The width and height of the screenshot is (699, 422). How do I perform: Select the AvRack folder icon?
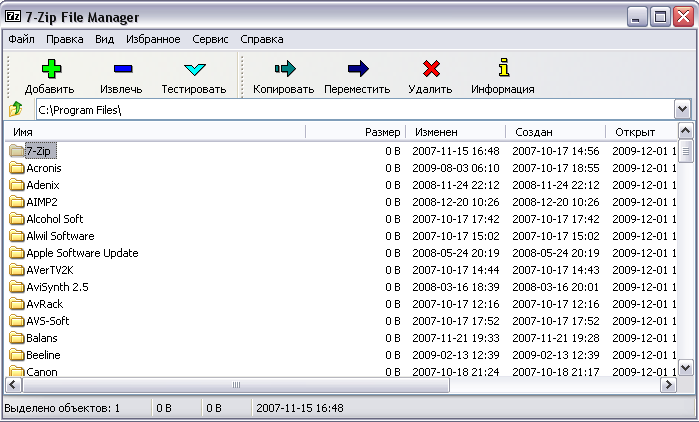16,304
